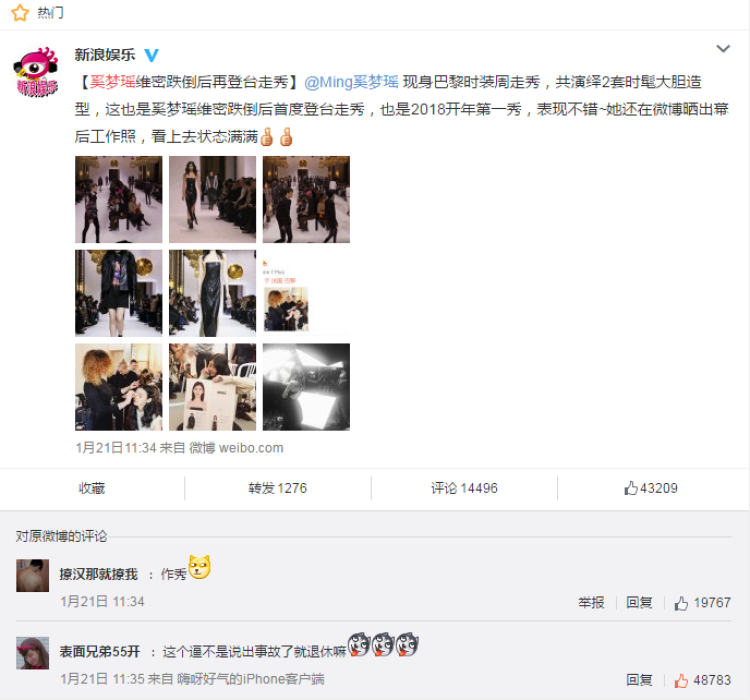Click 收藏 to bookmark the post
Image resolution: width=750 pixels, height=700 pixels.
(91, 488)
